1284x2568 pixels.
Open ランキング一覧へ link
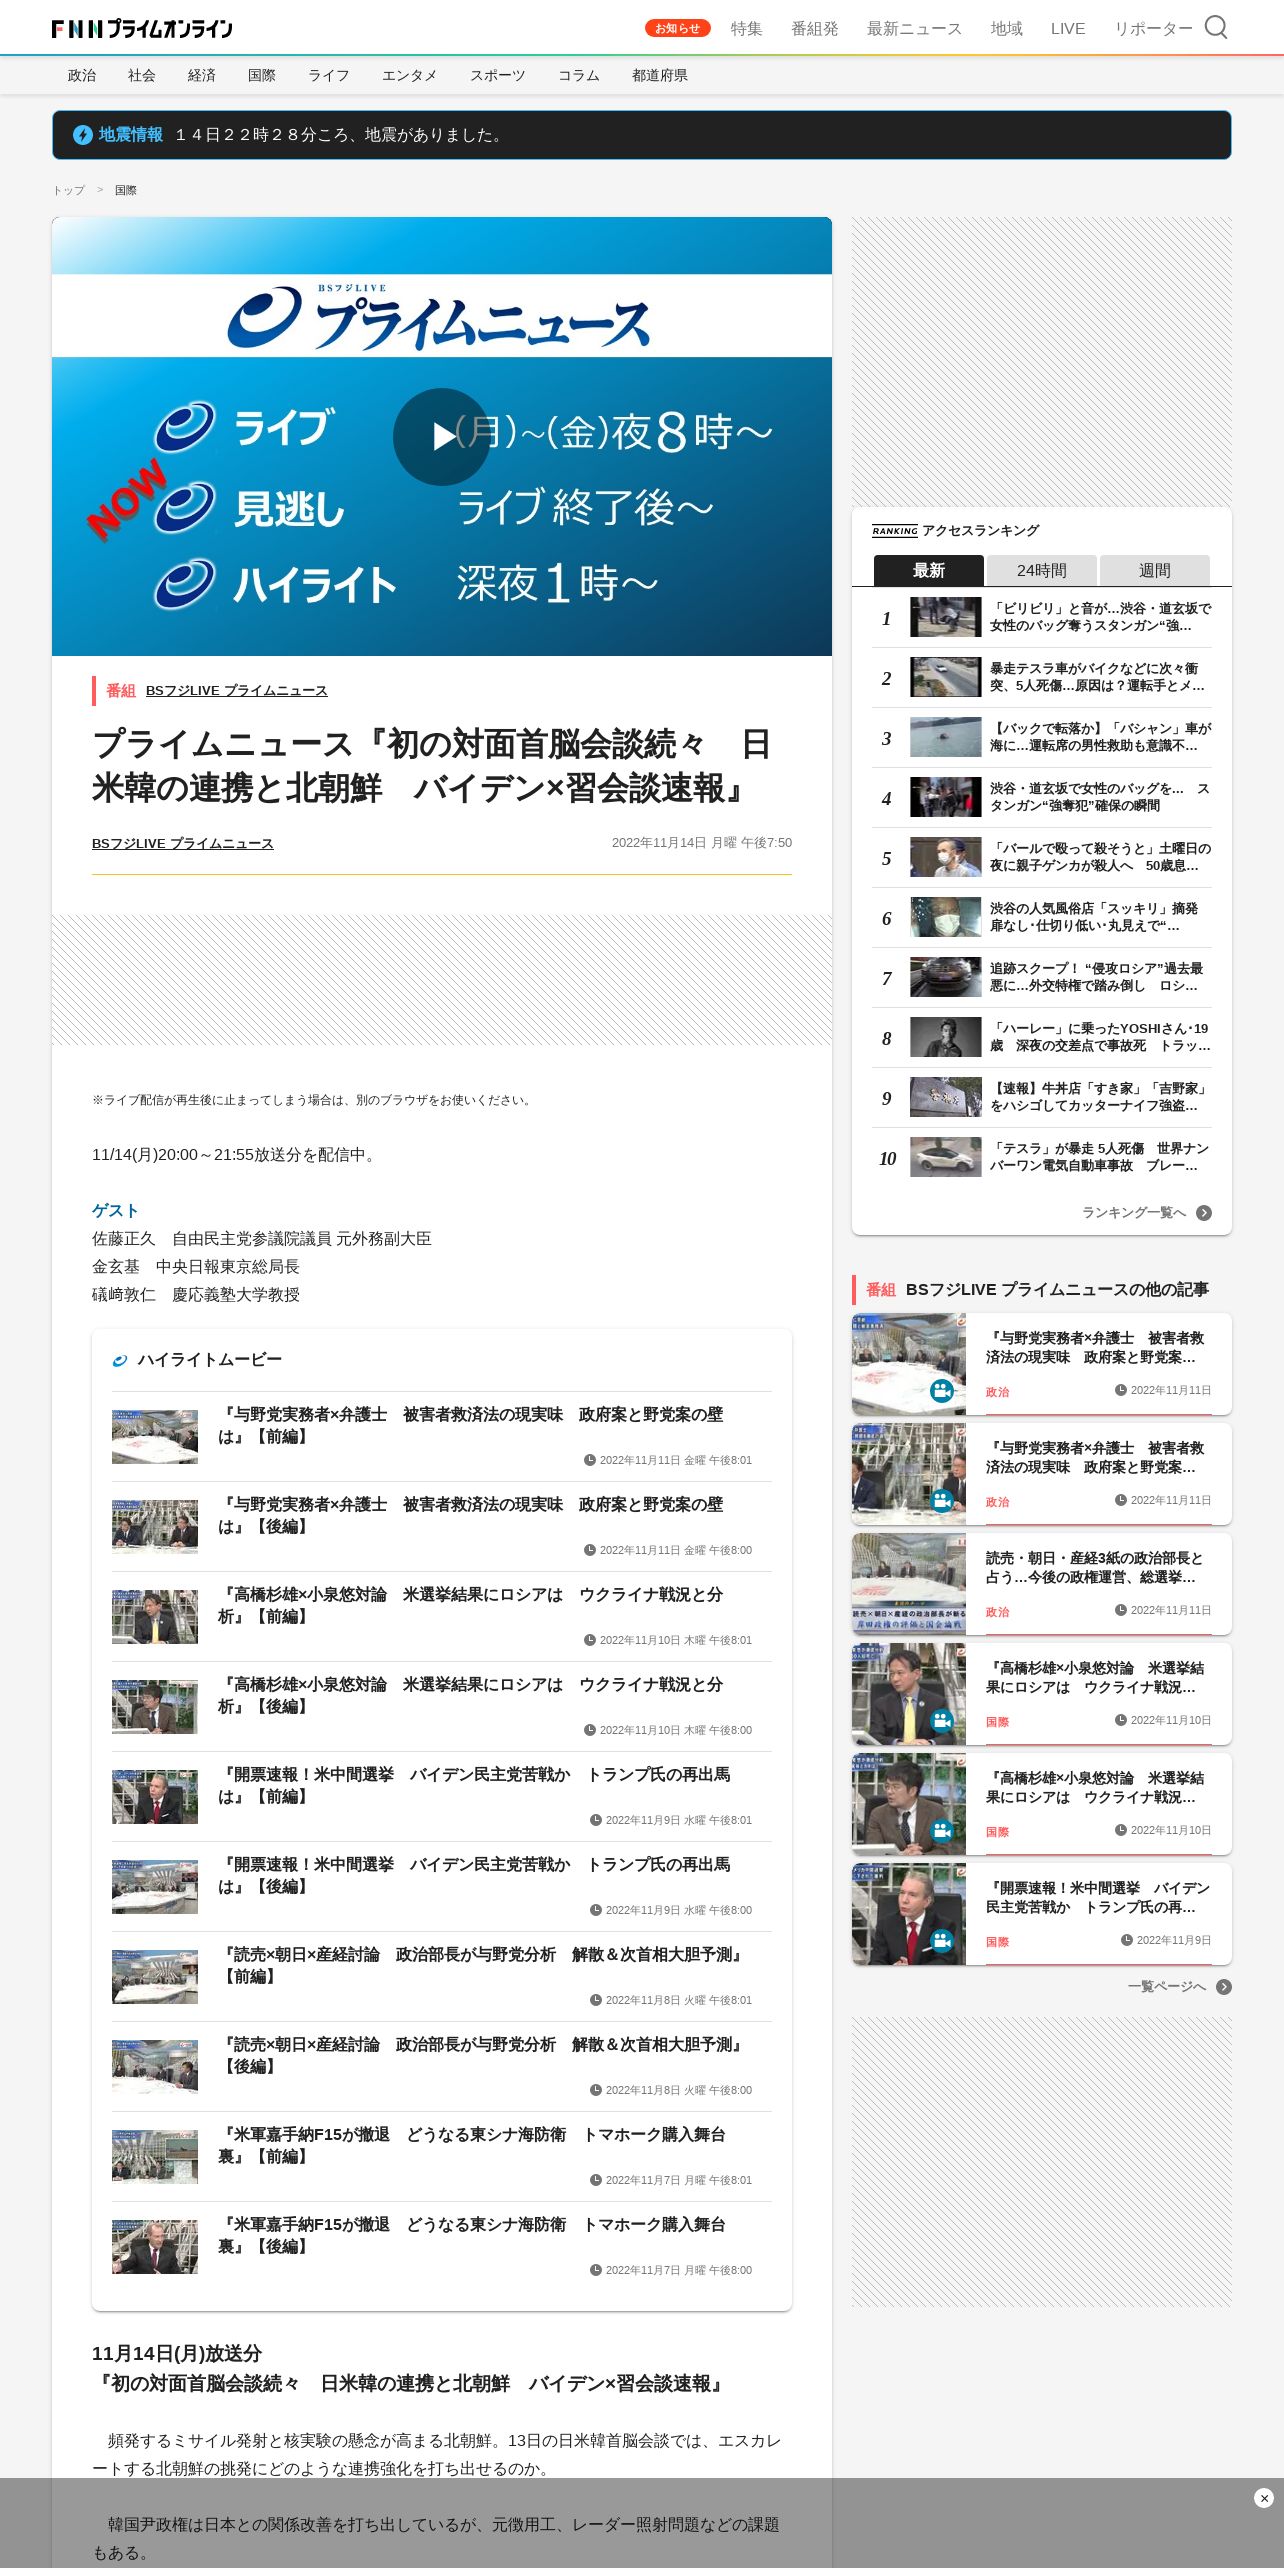[x=1134, y=1213]
